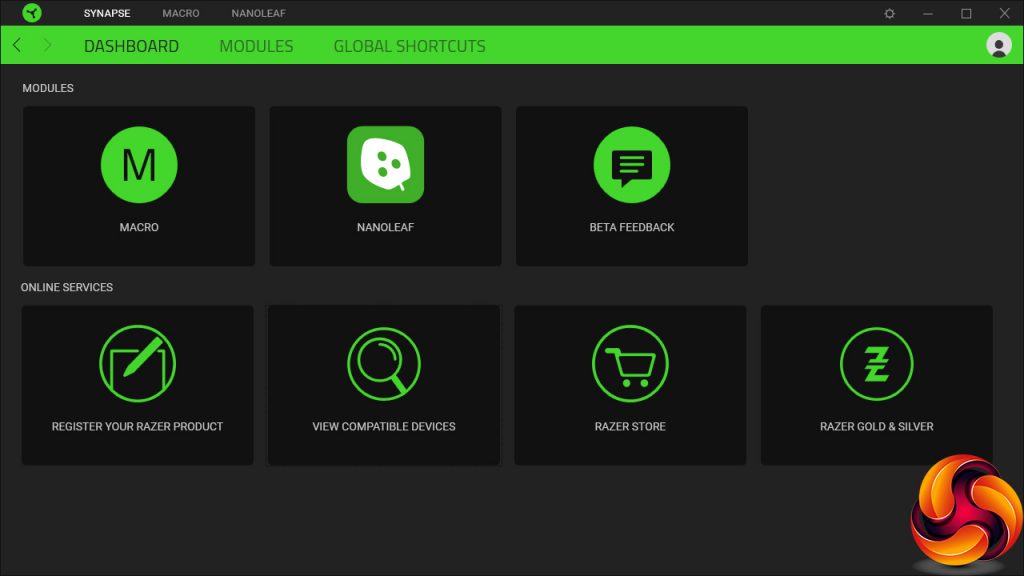Switch to the Nanoleaf top tab

[x=259, y=13]
